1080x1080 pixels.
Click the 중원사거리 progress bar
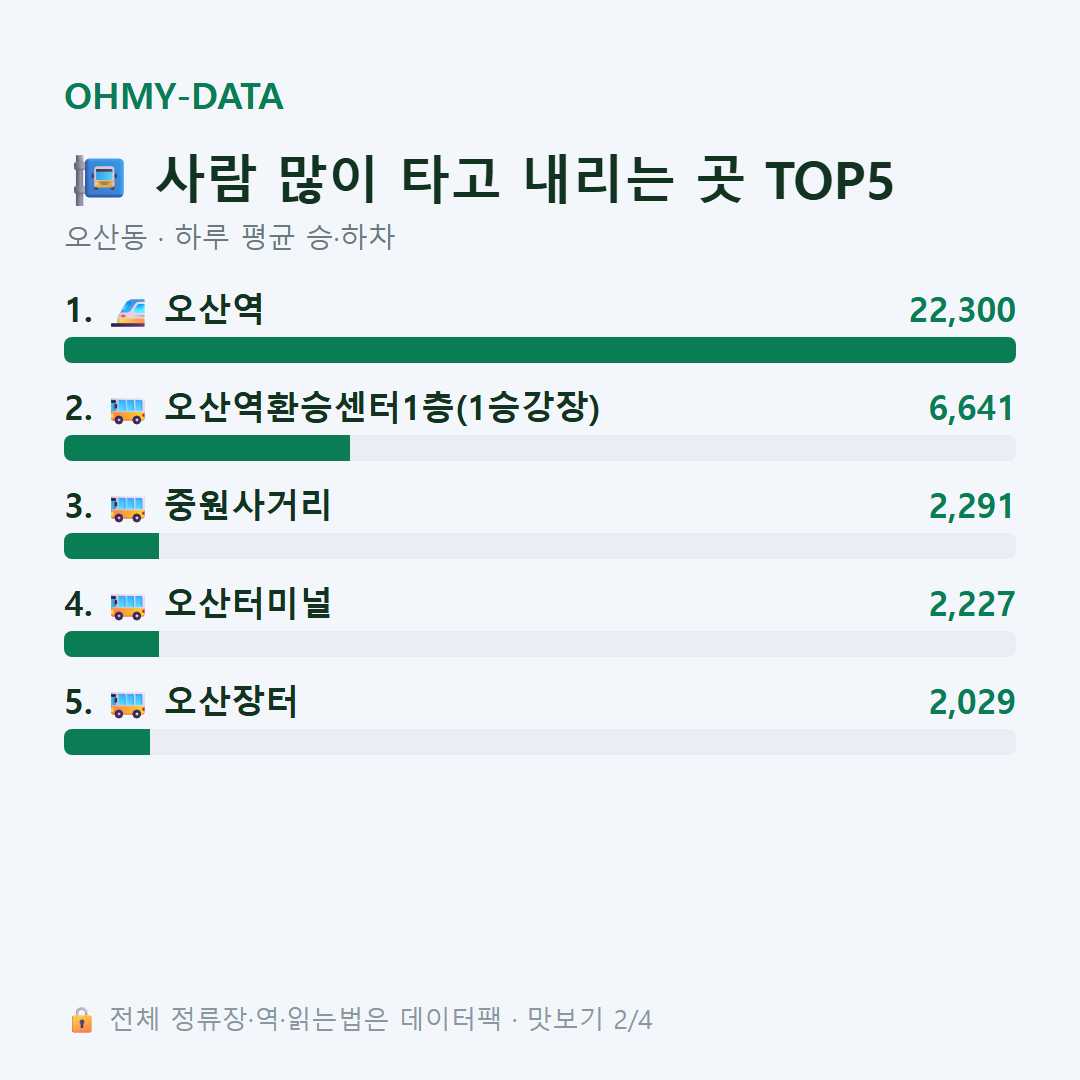540,546
